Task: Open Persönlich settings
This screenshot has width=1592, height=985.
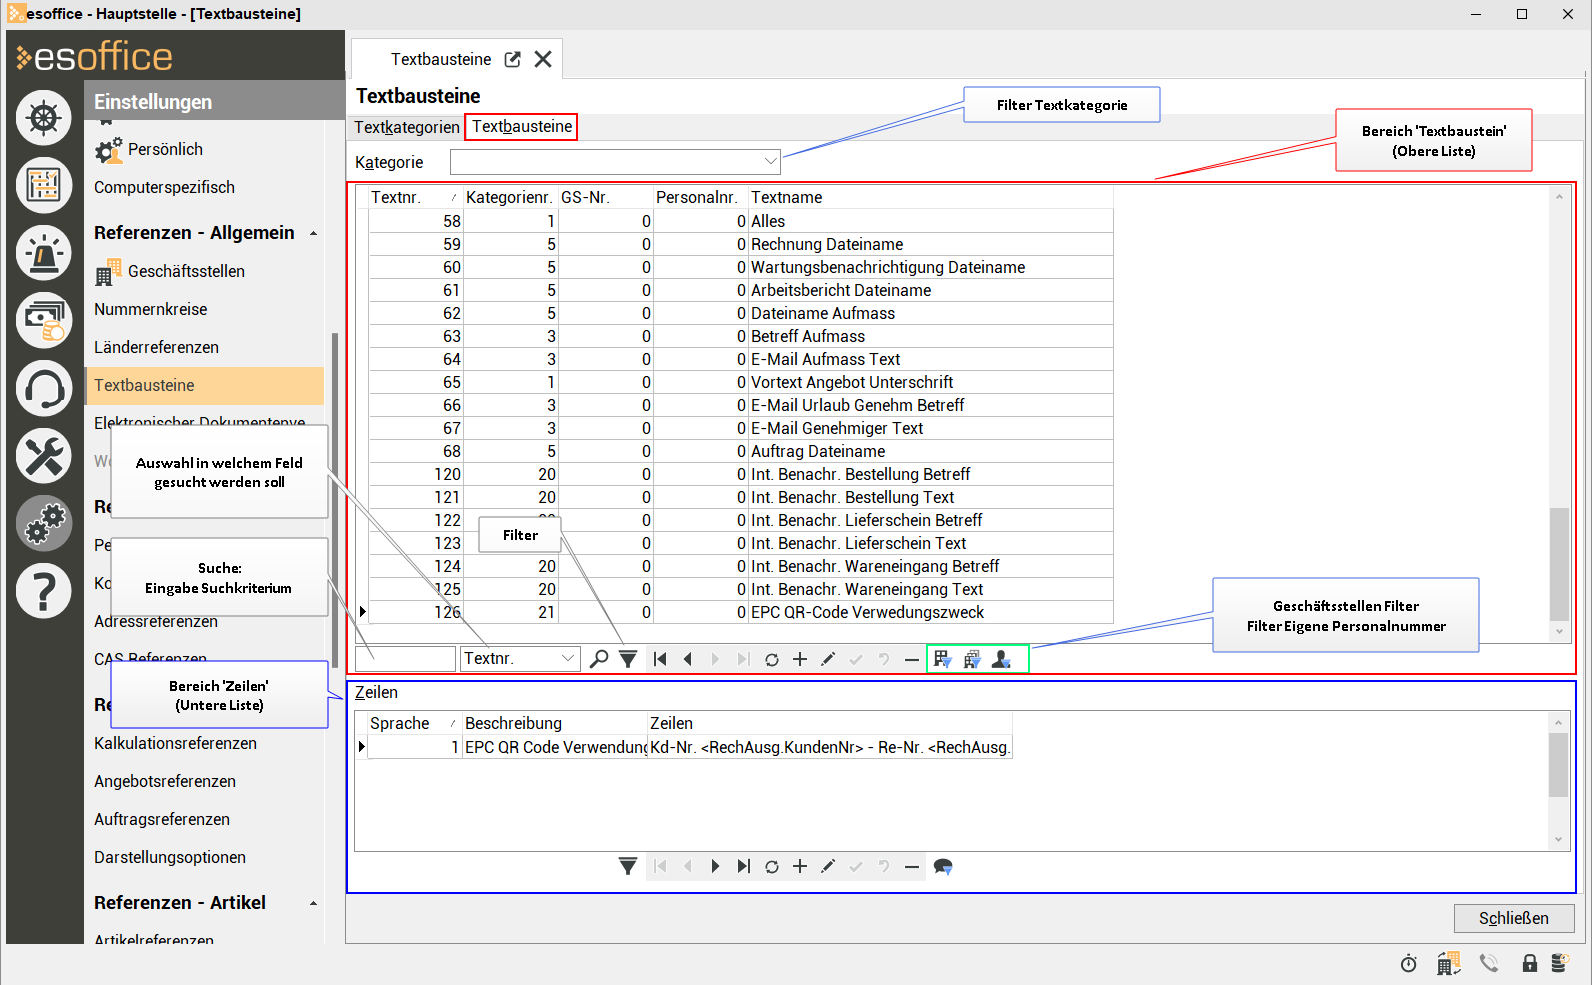Action: pos(165,149)
